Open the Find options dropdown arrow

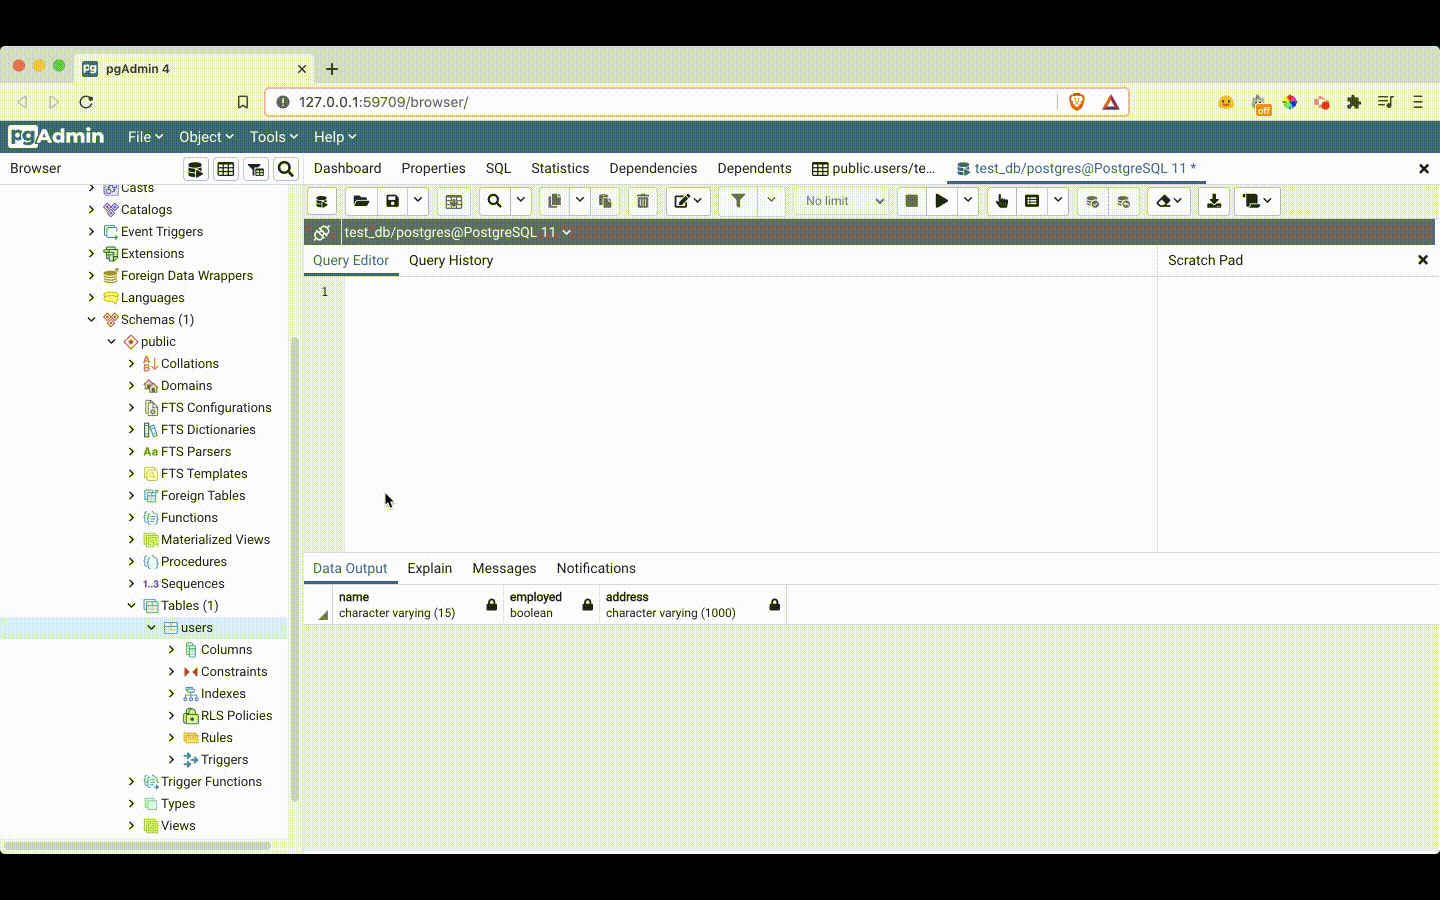pos(521,201)
